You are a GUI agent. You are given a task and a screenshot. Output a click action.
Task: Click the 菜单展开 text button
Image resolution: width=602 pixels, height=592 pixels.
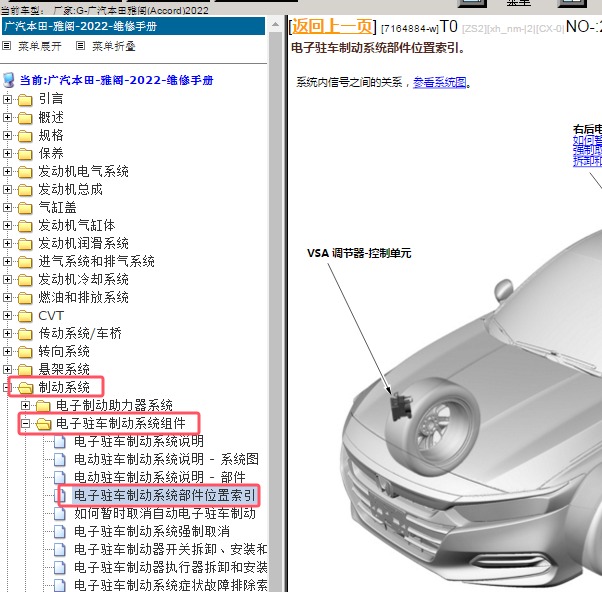(40, 46)
